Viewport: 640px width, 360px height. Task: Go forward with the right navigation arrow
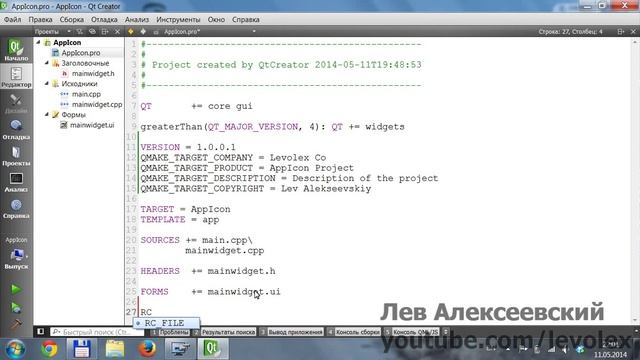pos(143,31)
